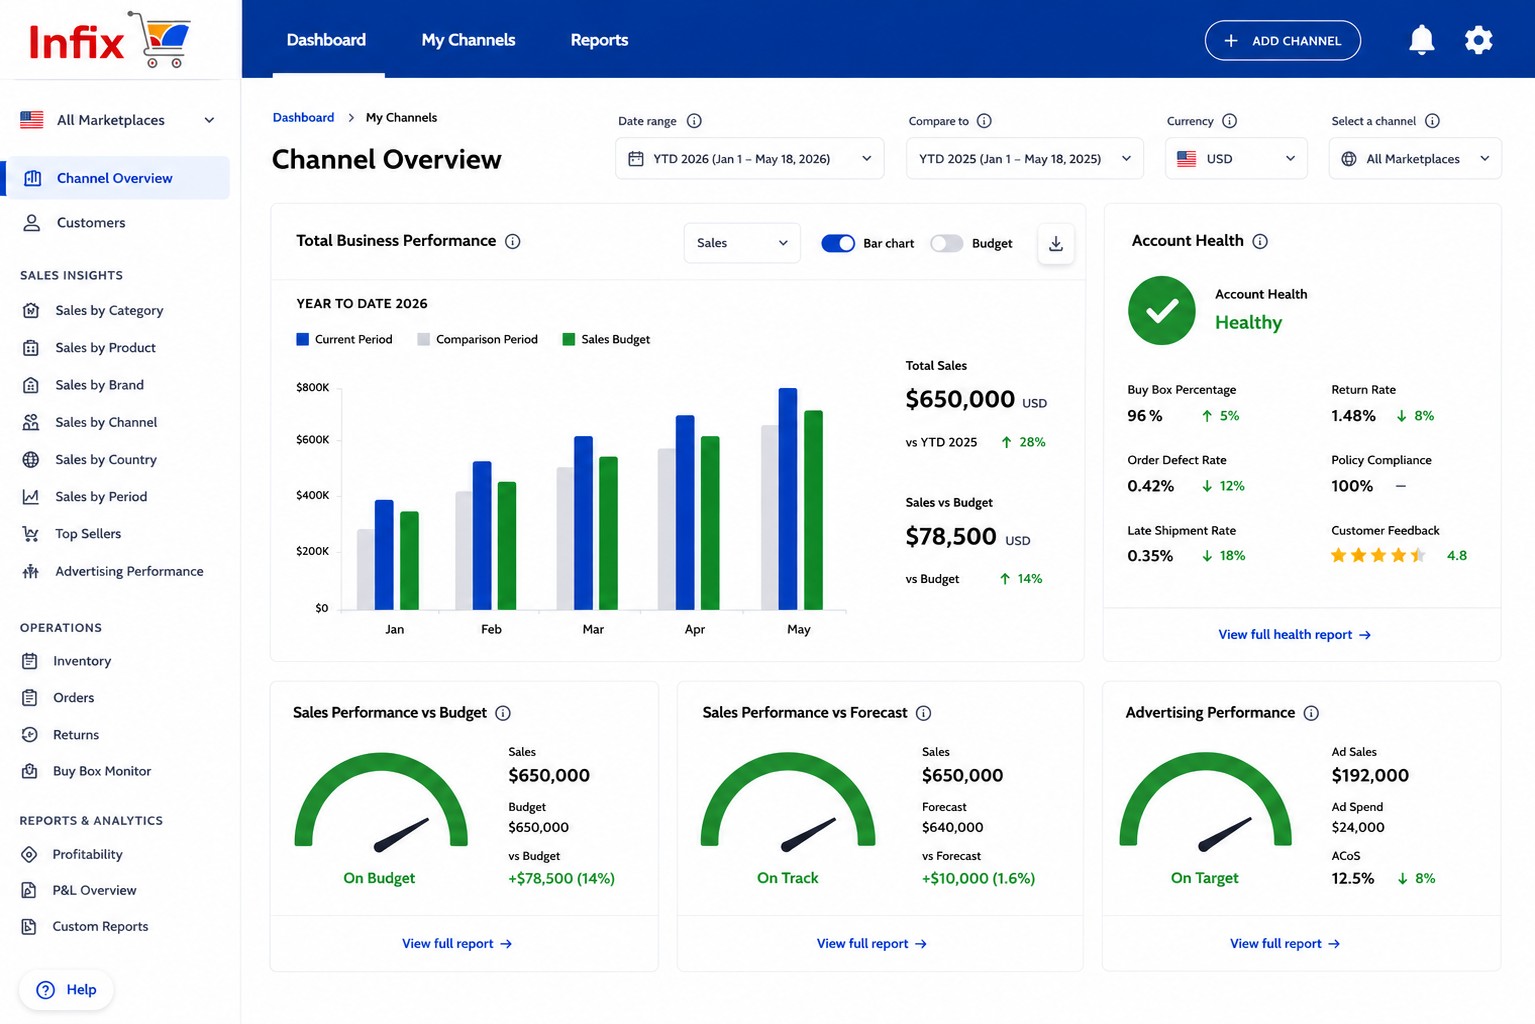Open View full report under Forecast card
This screenshot has width=1535, height=1024.
pyautogui.click(x=872, y=944)
